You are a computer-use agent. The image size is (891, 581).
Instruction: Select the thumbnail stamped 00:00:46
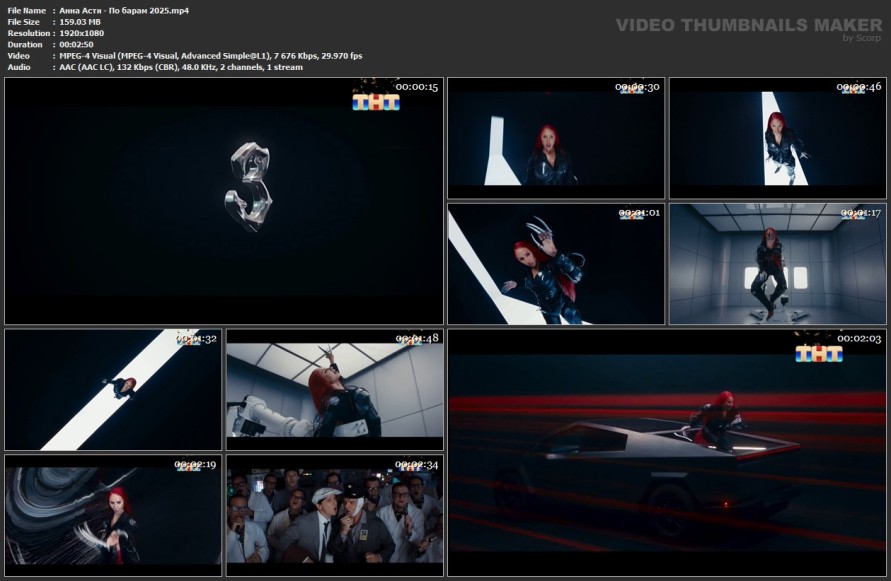click(x=777, y=138)
